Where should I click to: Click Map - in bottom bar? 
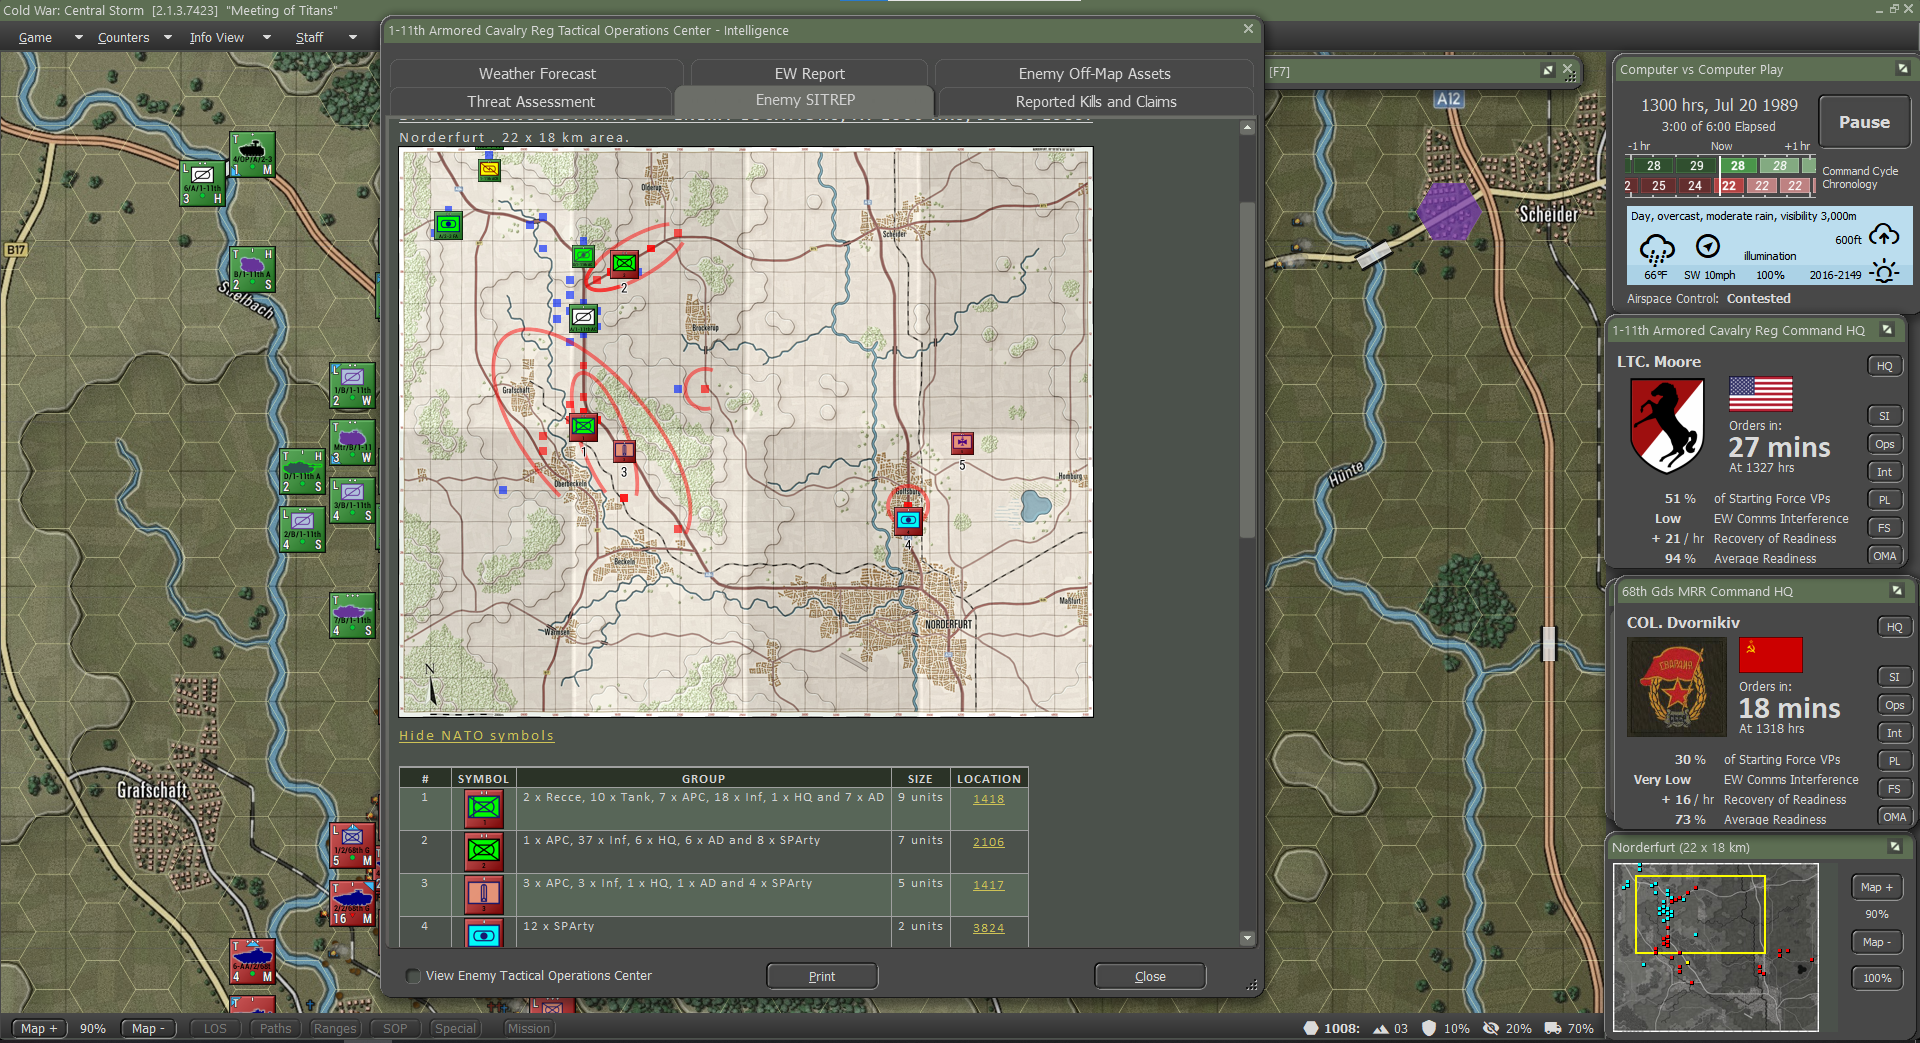(148, 1028)
